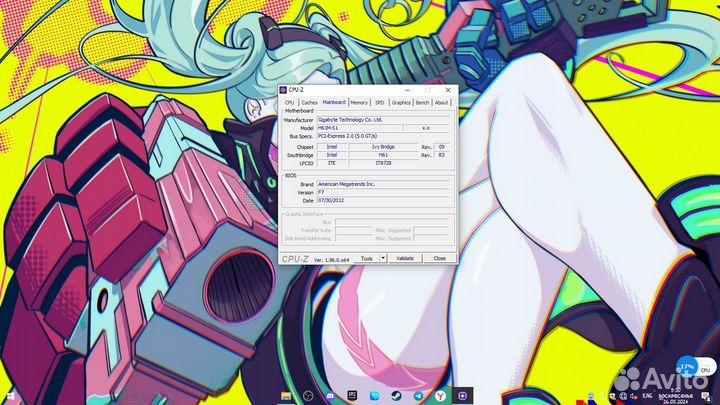
Task: Open the Caches tab
Action: tap(309, 102)
